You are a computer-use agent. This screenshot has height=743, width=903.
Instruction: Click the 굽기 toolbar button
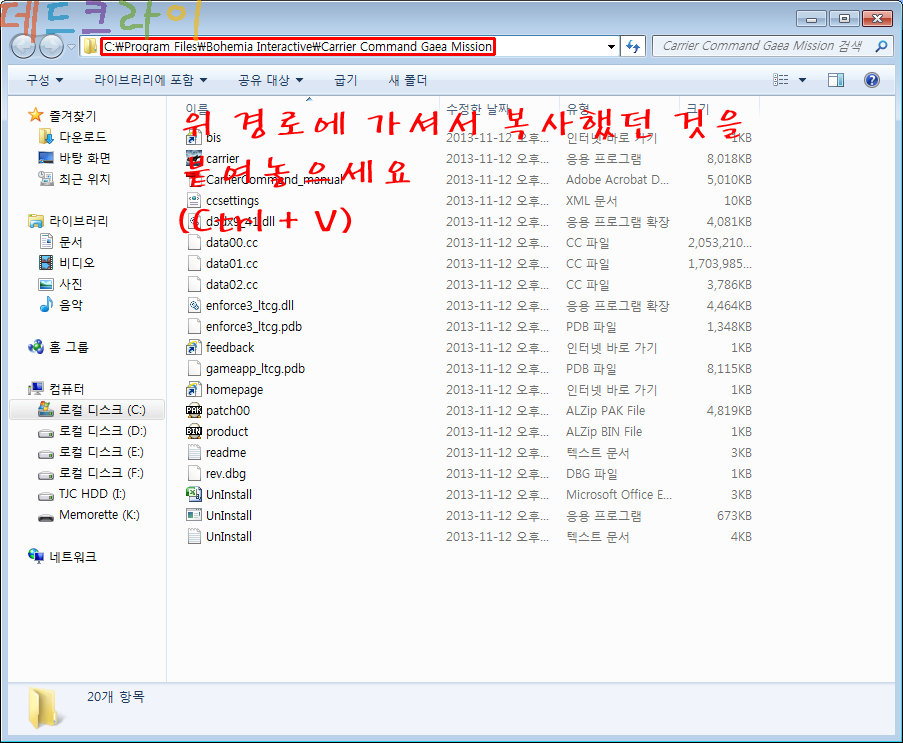coord(345,80)
